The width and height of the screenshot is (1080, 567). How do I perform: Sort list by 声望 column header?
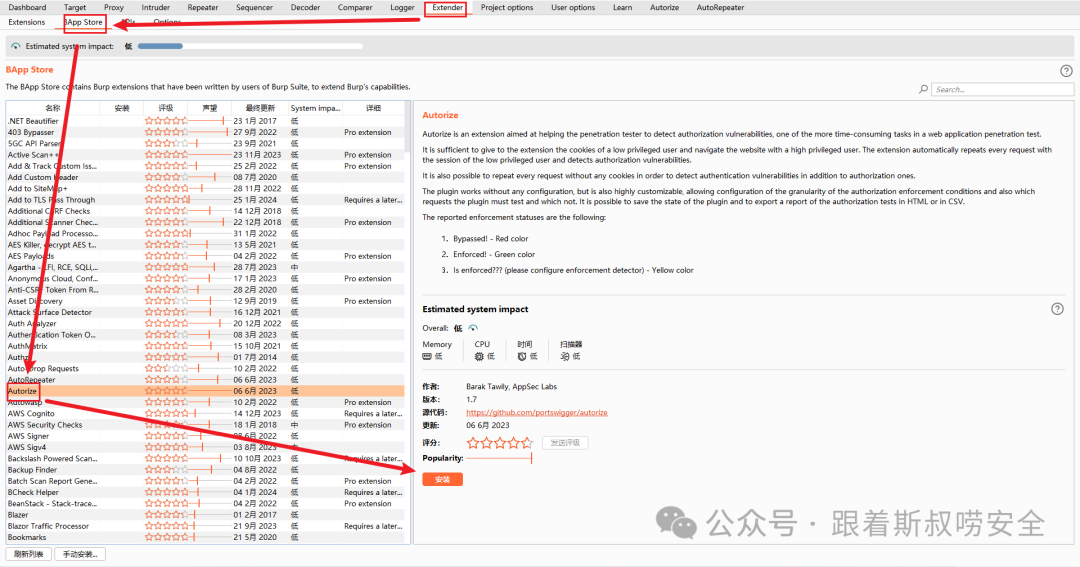209,108
